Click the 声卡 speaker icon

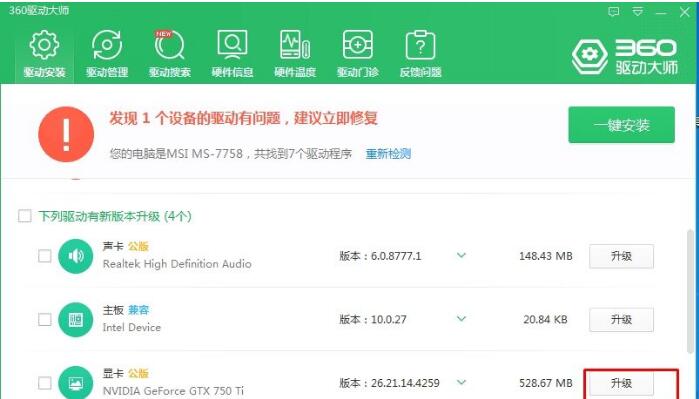(x=75, y=256)
